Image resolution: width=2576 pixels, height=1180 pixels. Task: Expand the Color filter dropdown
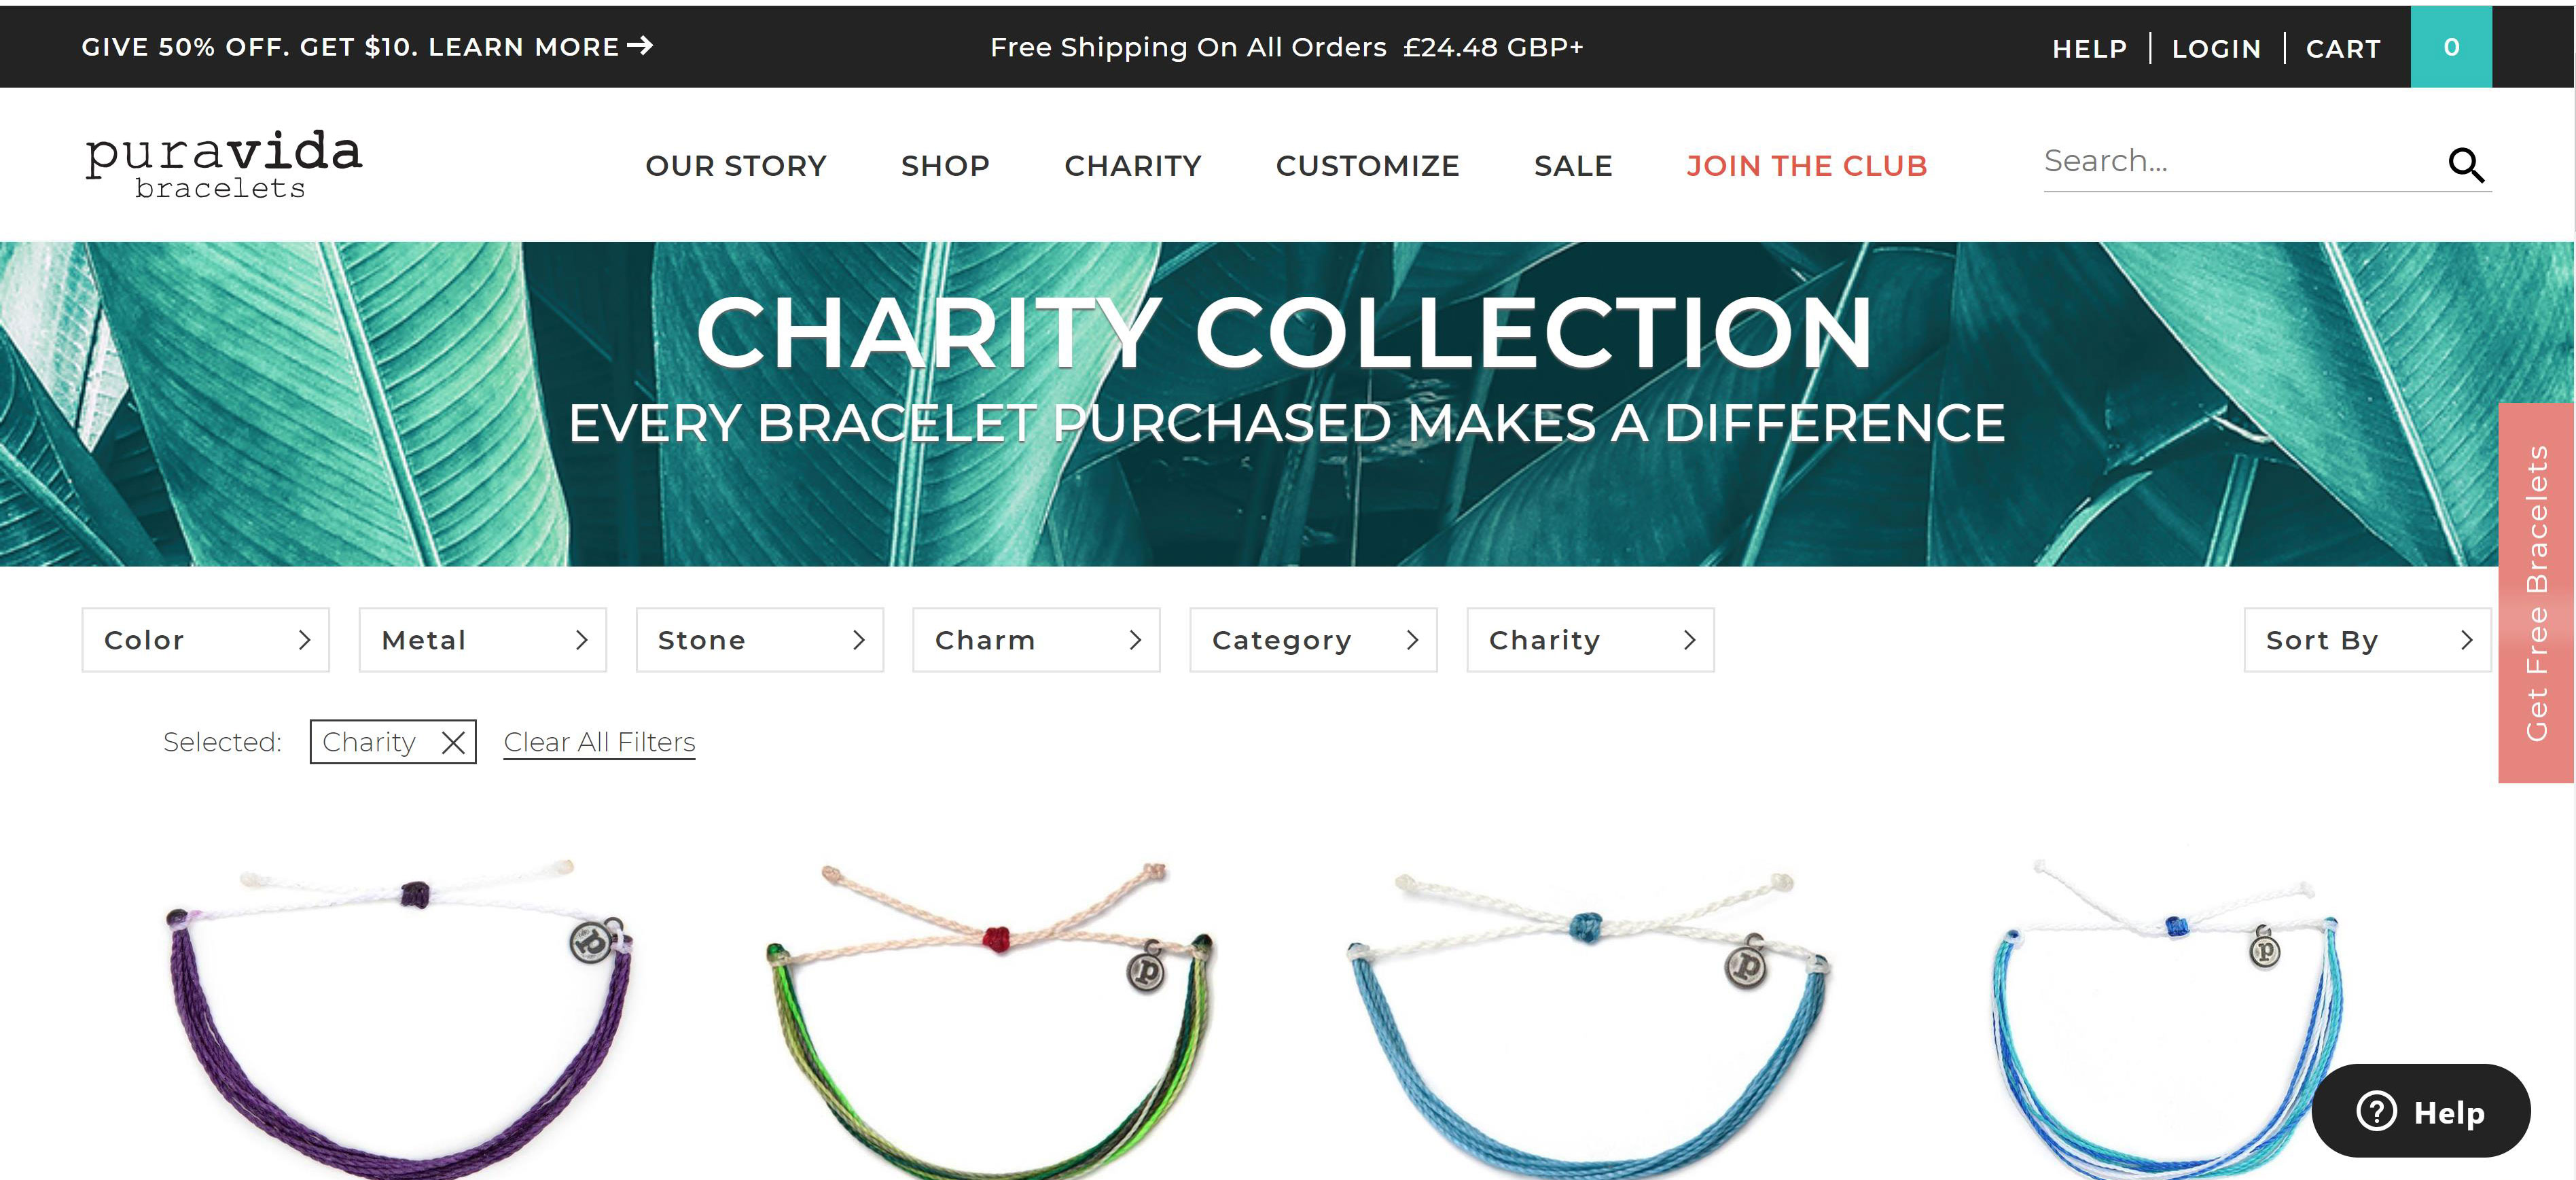[x=206, y=640]
